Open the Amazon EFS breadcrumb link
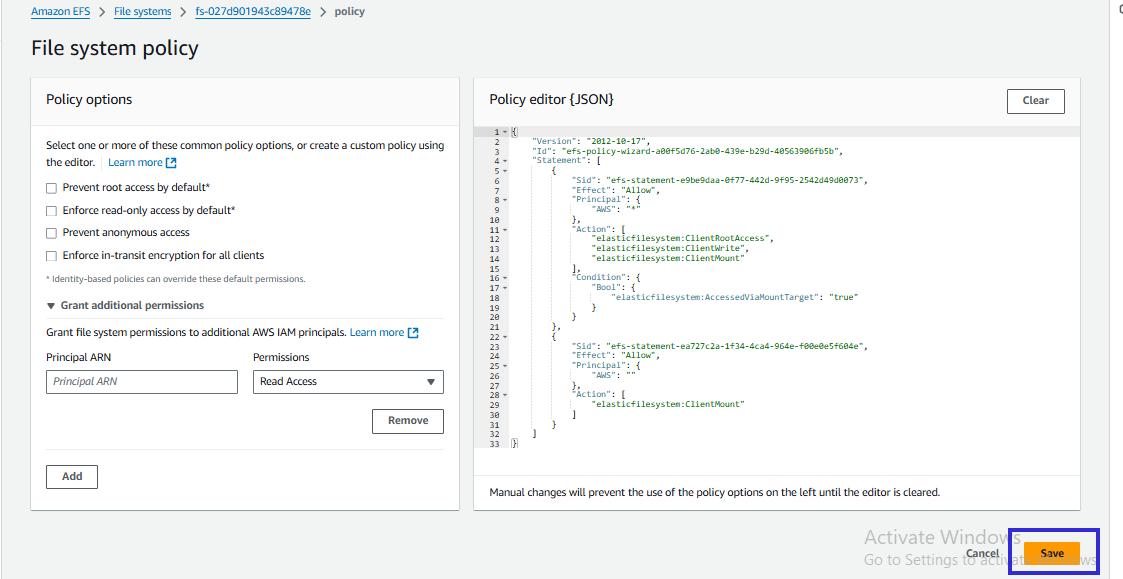 click(60, 11)
